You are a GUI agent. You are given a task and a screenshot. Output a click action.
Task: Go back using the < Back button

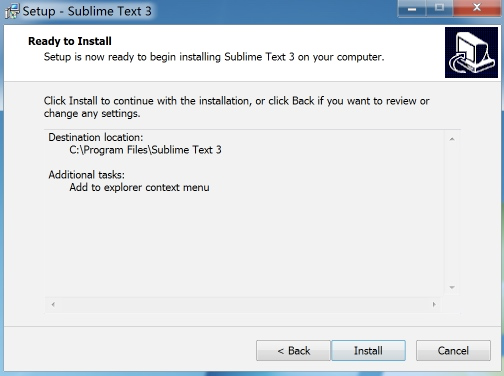tap(293, 350)
